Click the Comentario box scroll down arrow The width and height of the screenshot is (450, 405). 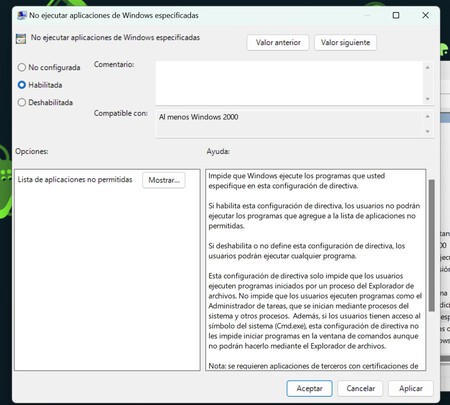428,99
